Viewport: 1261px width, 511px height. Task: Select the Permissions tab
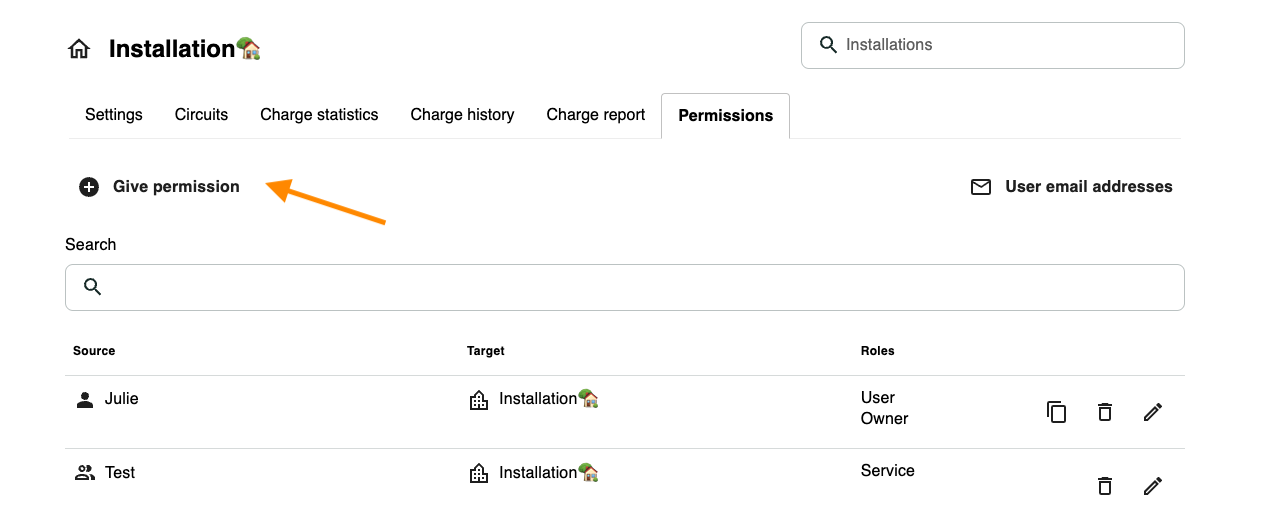click(x=725, y=116)
